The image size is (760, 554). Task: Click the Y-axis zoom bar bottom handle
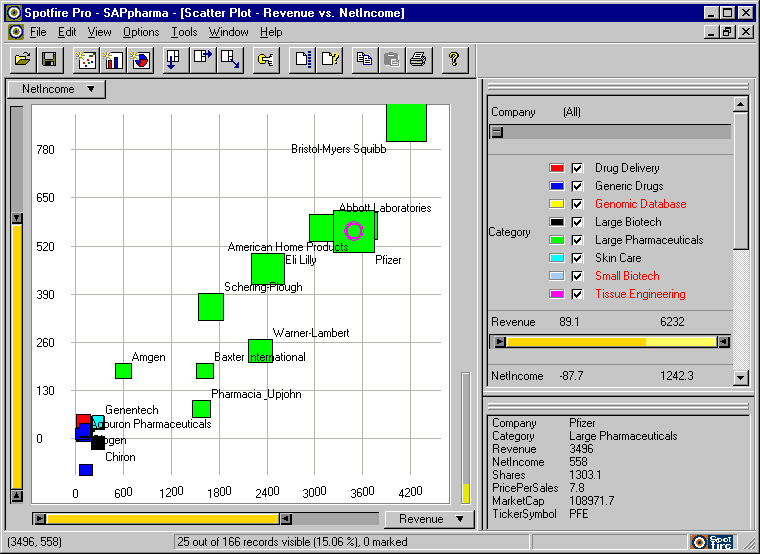click(x=16, y=495)
